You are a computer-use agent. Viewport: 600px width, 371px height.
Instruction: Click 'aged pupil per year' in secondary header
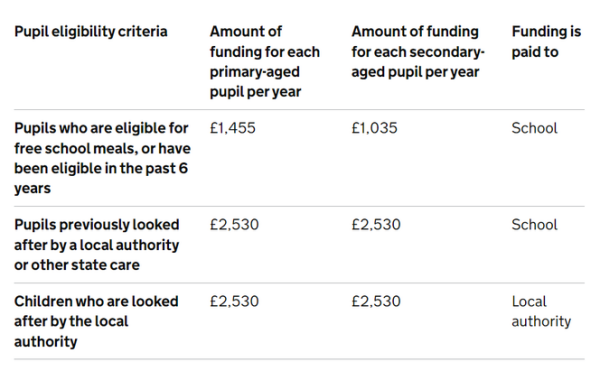tap(415, 72)
